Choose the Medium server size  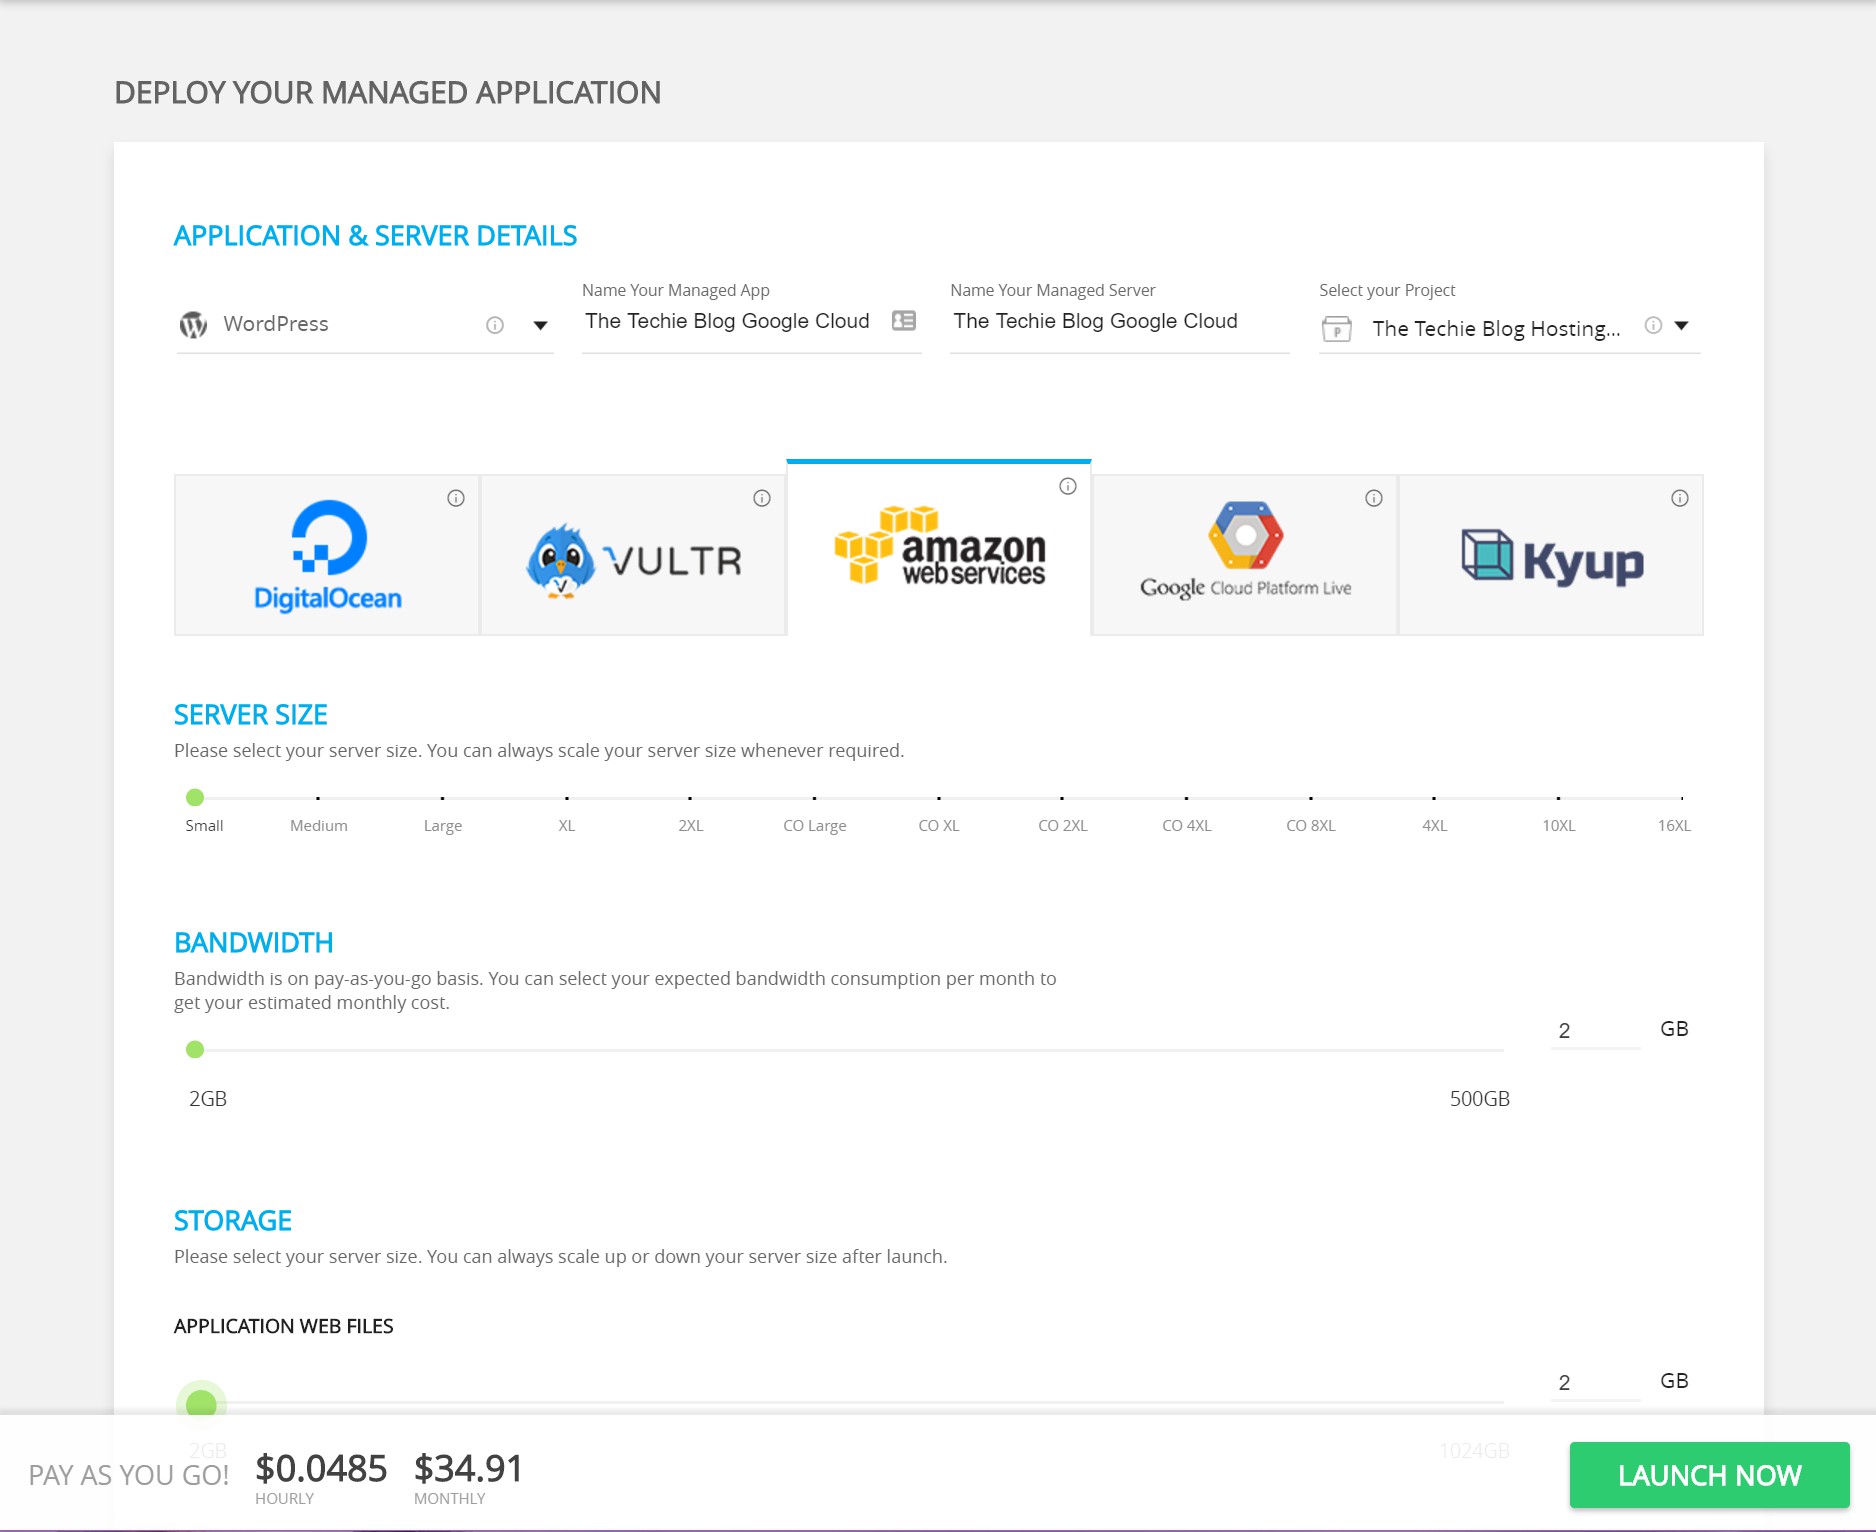point(319,826)
